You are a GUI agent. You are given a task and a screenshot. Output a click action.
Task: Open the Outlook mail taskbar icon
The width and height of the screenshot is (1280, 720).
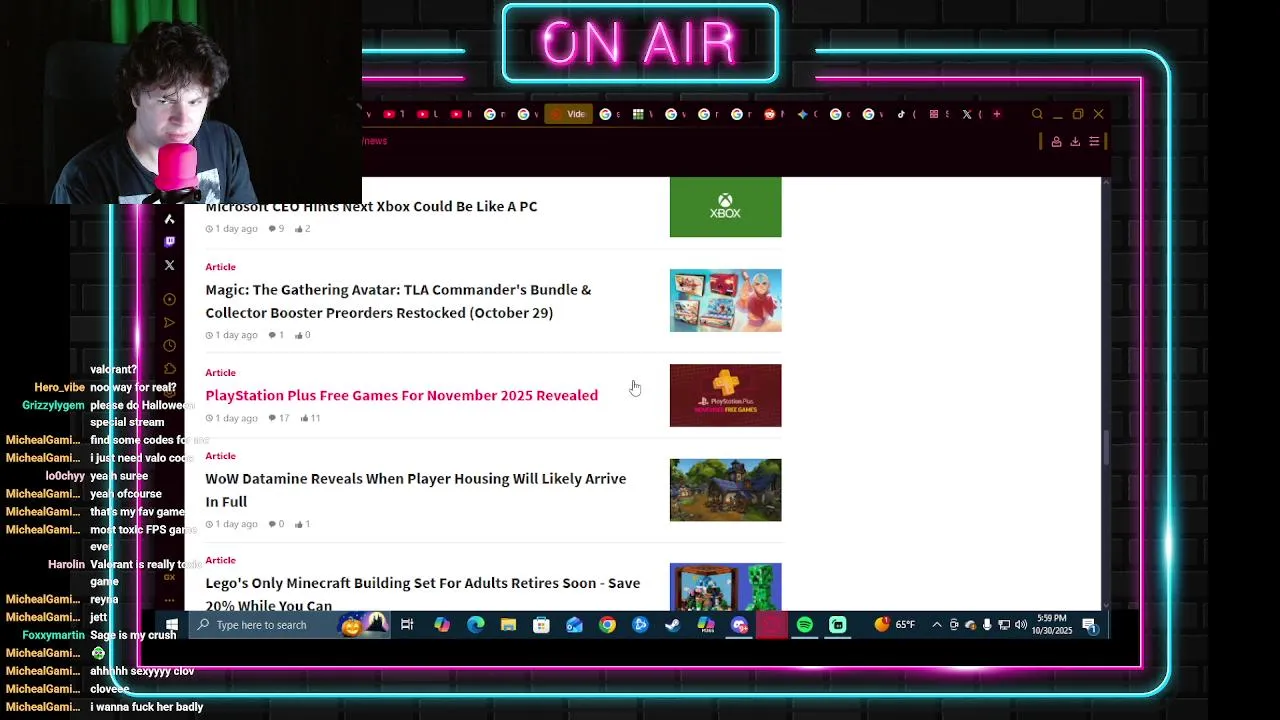pyautogui.click(x=574, y=625)
